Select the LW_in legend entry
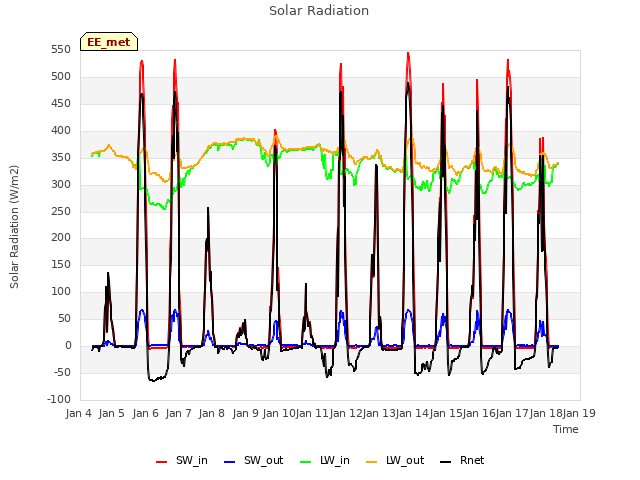Image resolution: width=640 pixels, height=480 pixels. click(x=325, y=460)
